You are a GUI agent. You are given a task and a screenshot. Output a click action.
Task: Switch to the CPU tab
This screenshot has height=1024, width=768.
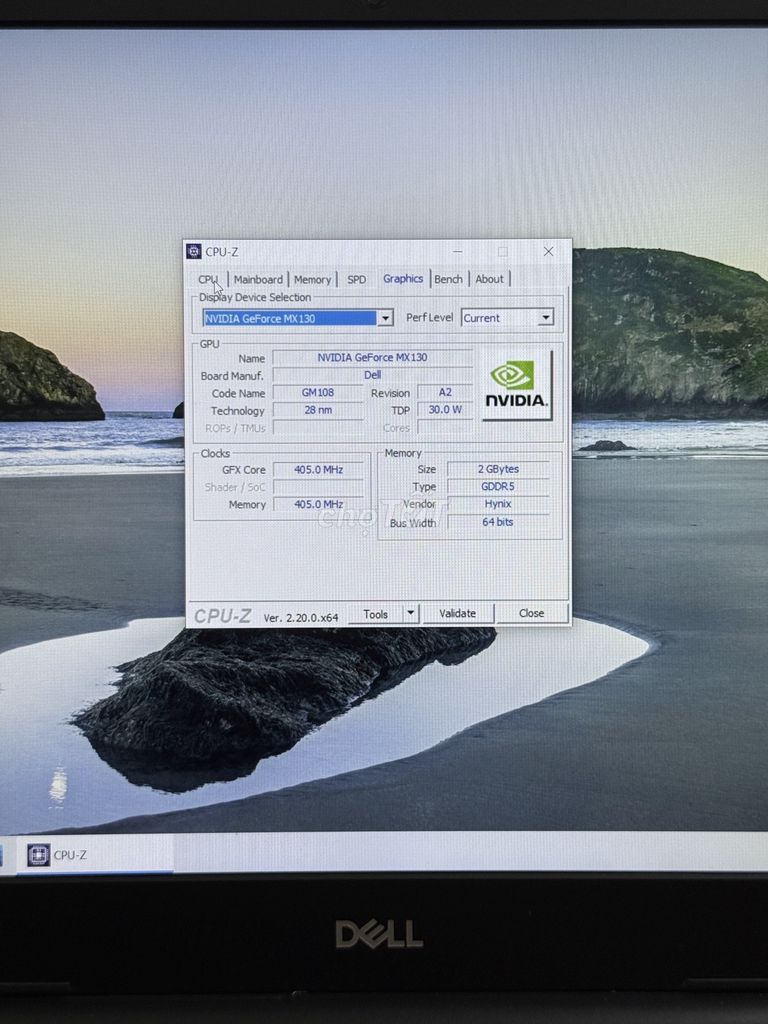point(209,280)
